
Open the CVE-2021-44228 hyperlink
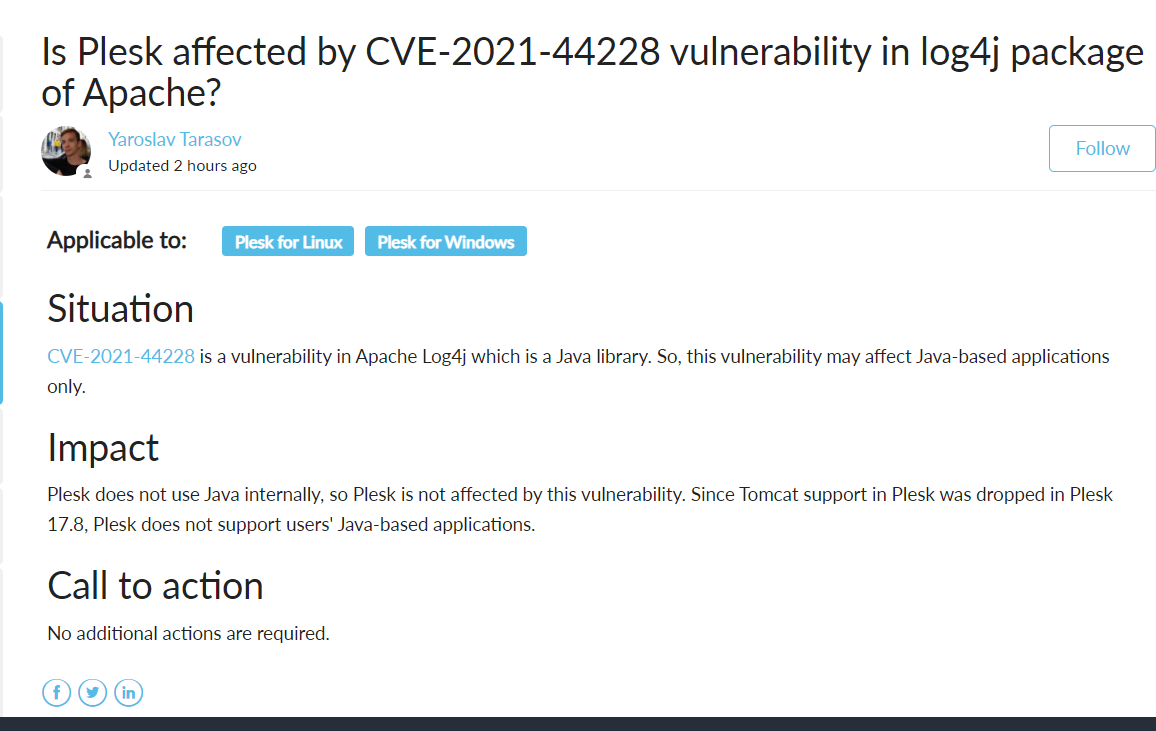click(121, 357)
